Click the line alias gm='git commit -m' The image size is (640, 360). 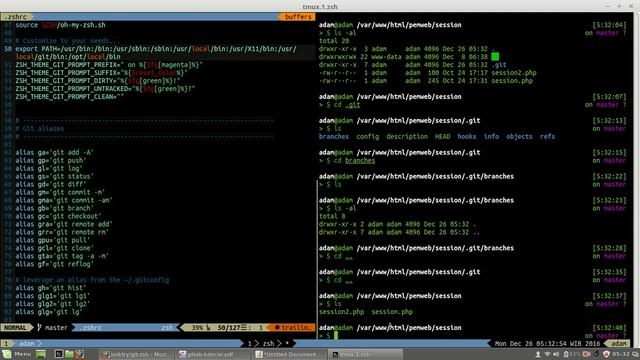point(60,192)
